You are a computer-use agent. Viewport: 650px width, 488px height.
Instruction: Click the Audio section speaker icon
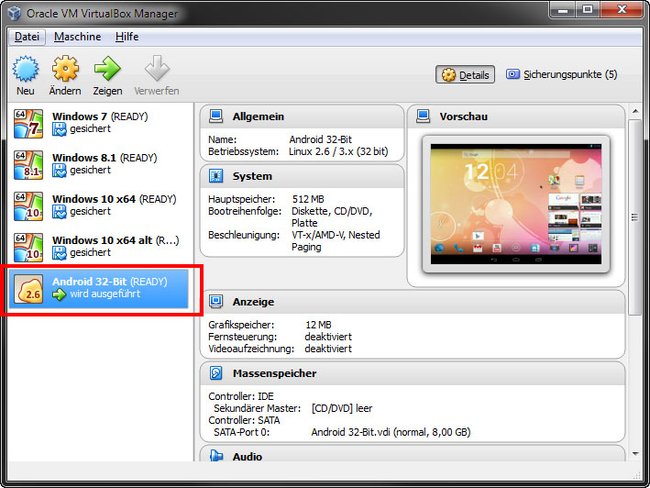(216, 456)
